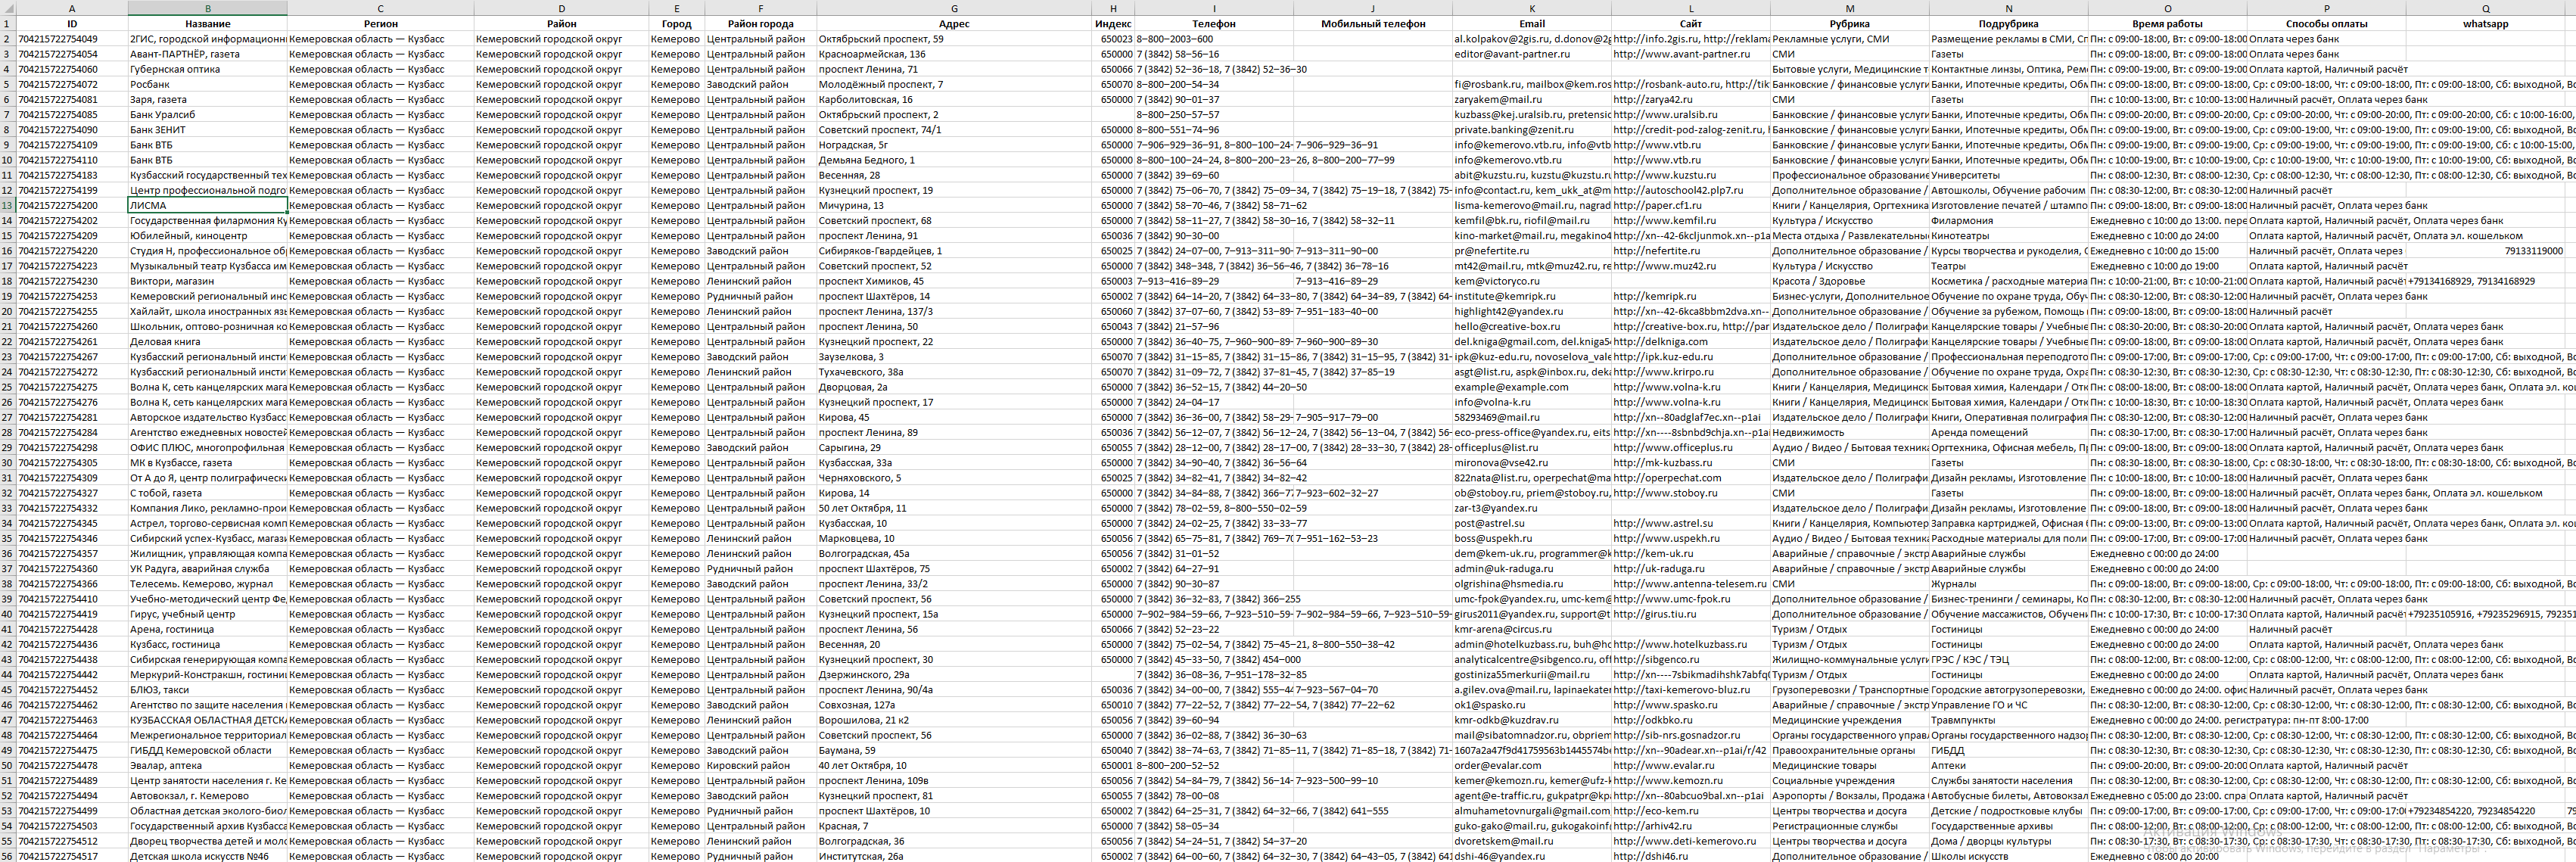The width and height of the screenshot is (2576, 862).
Task: Click the 'БЛЮЗ, такси' cell
Action: click(207, 689)
